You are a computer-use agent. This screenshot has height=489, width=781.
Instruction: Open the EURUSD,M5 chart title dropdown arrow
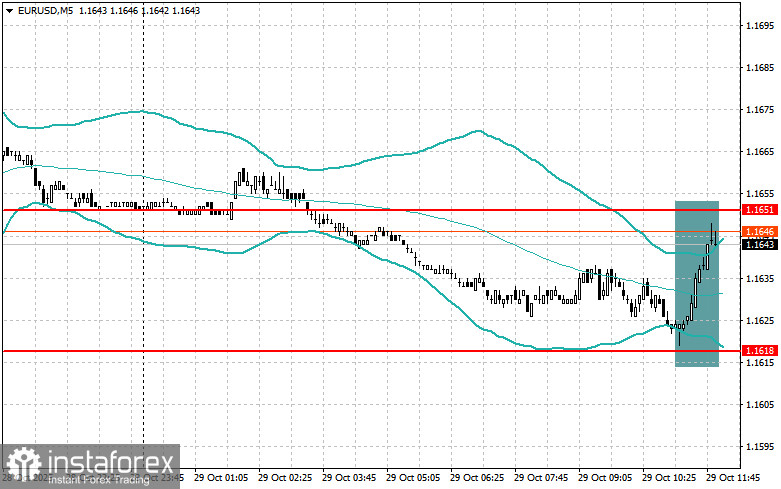9,10
